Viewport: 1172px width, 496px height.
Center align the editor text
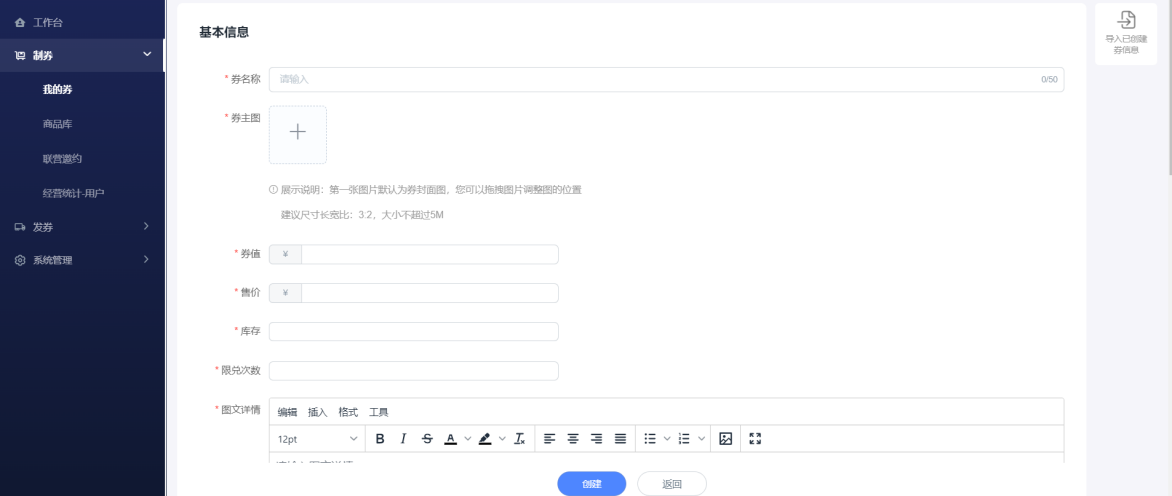tap(574, 439)
